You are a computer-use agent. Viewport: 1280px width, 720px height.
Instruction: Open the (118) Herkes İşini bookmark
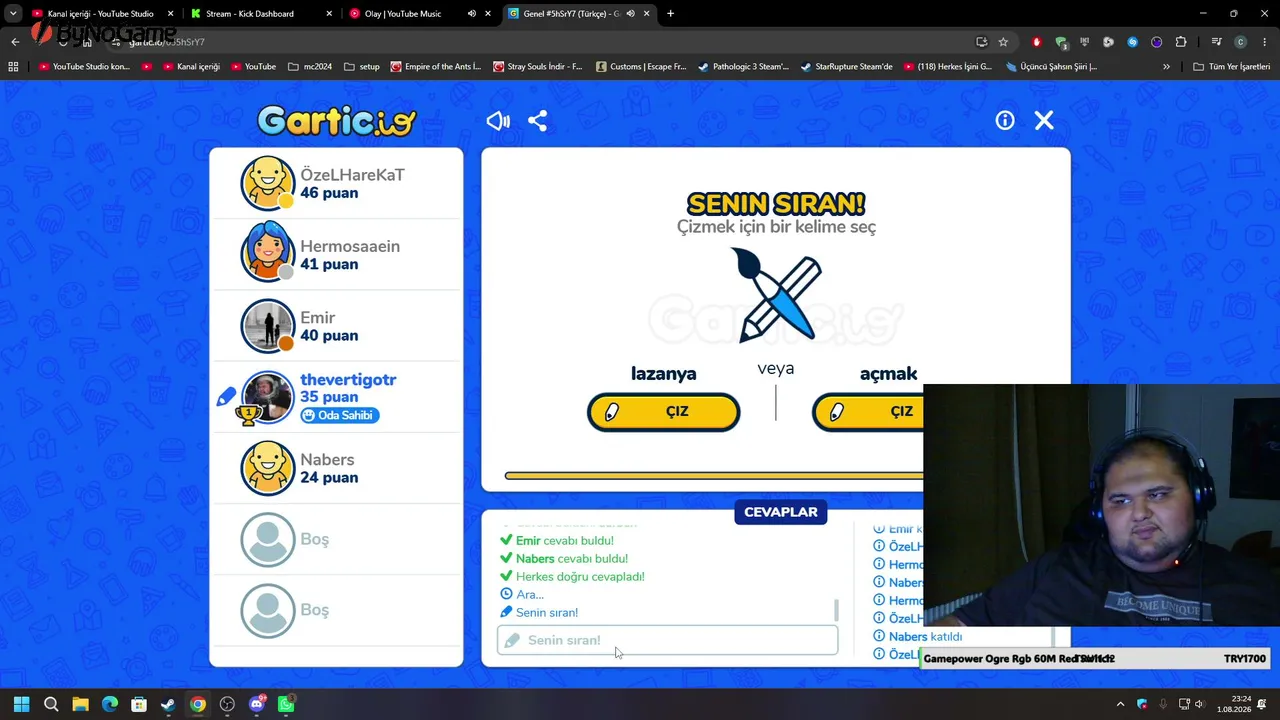click(948, 67)
